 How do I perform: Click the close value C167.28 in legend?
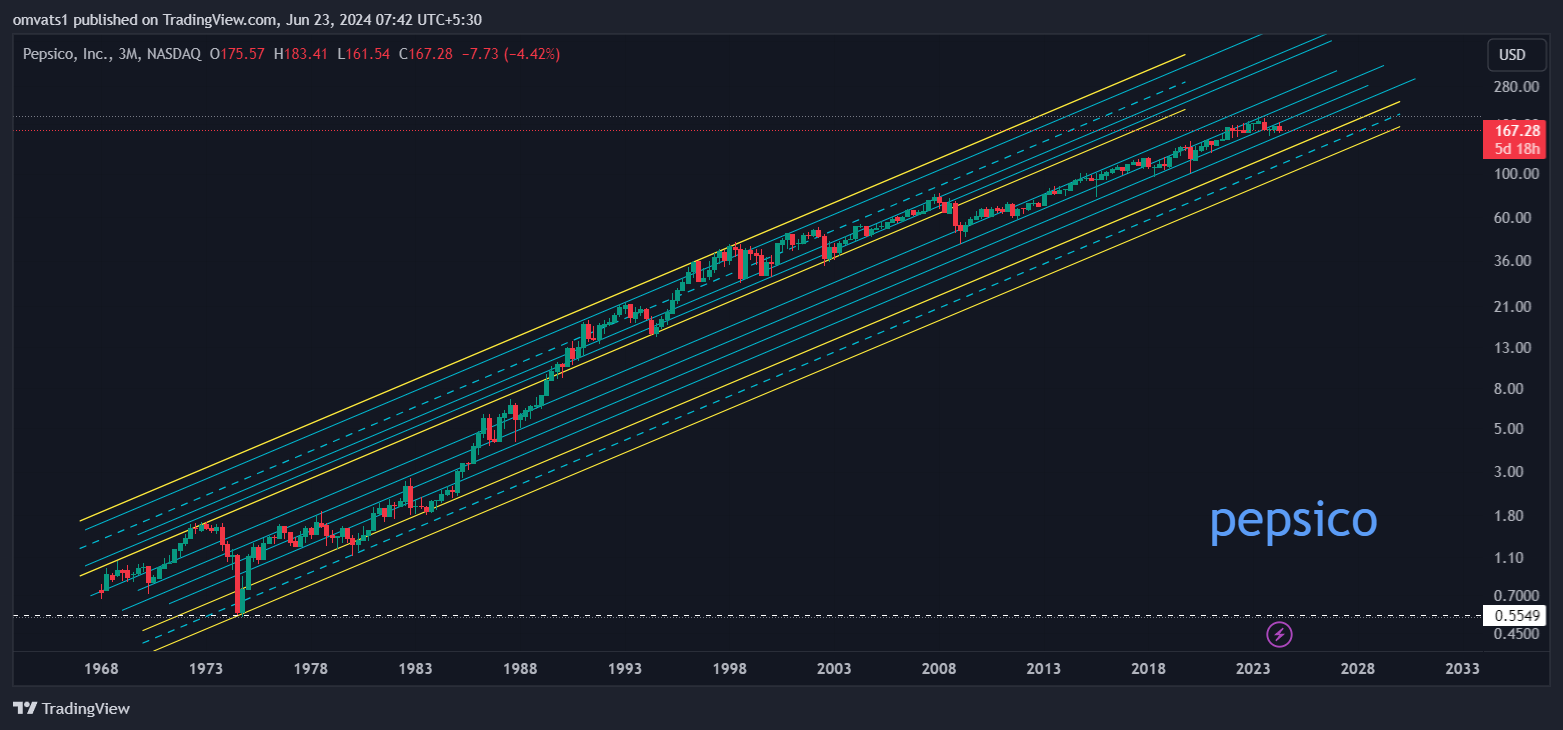coord(425,54)
